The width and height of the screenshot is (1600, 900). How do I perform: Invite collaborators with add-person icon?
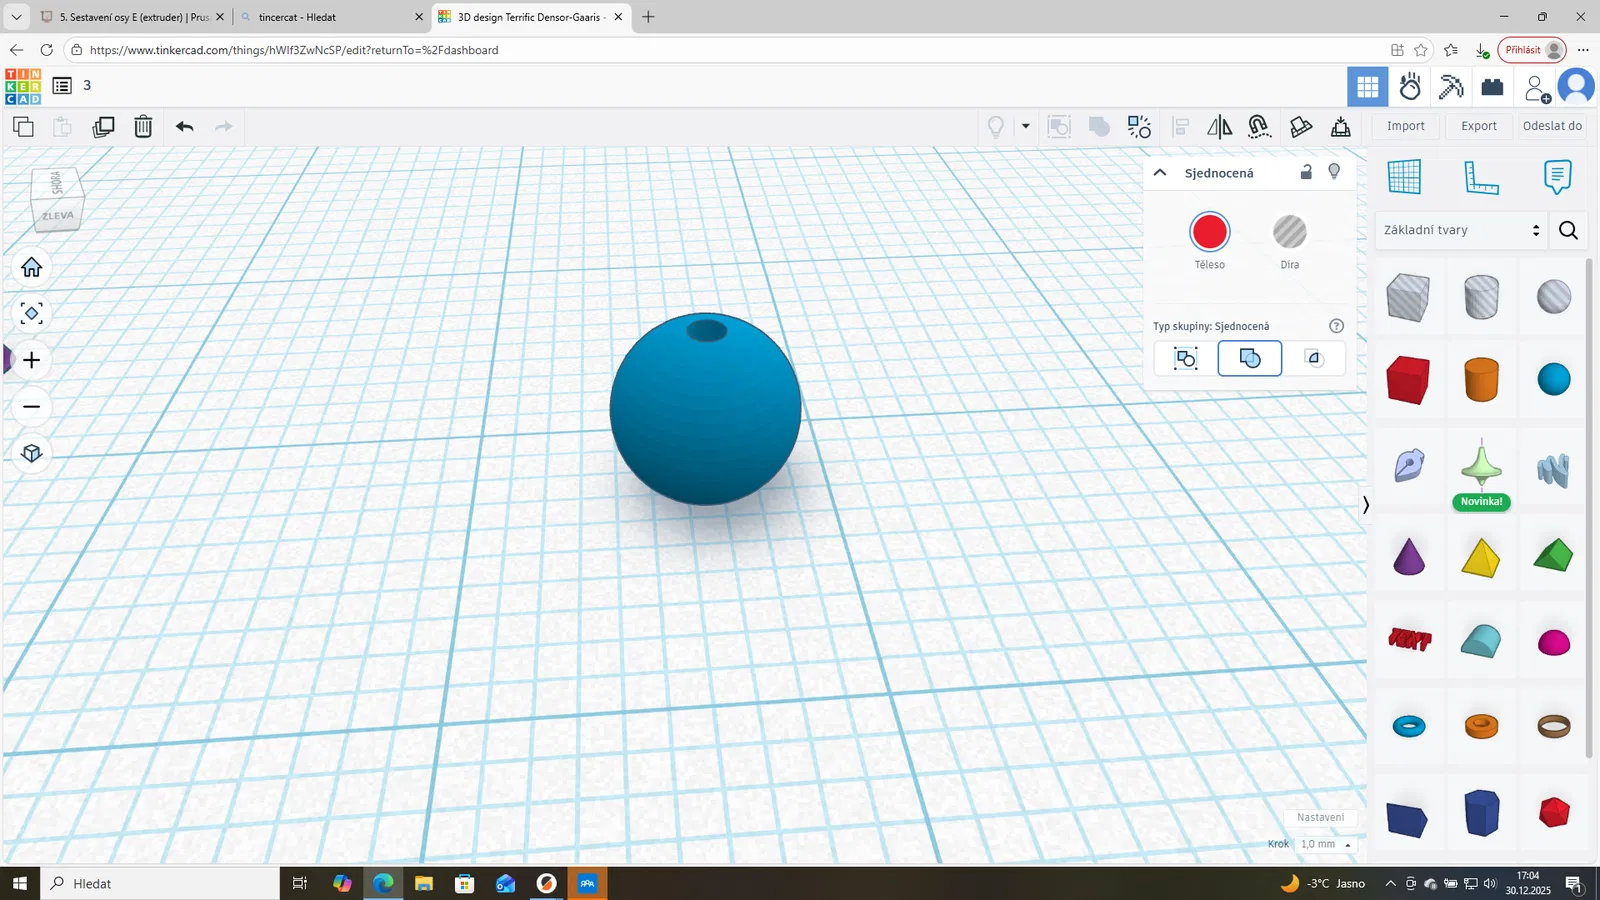[1536, 88]
